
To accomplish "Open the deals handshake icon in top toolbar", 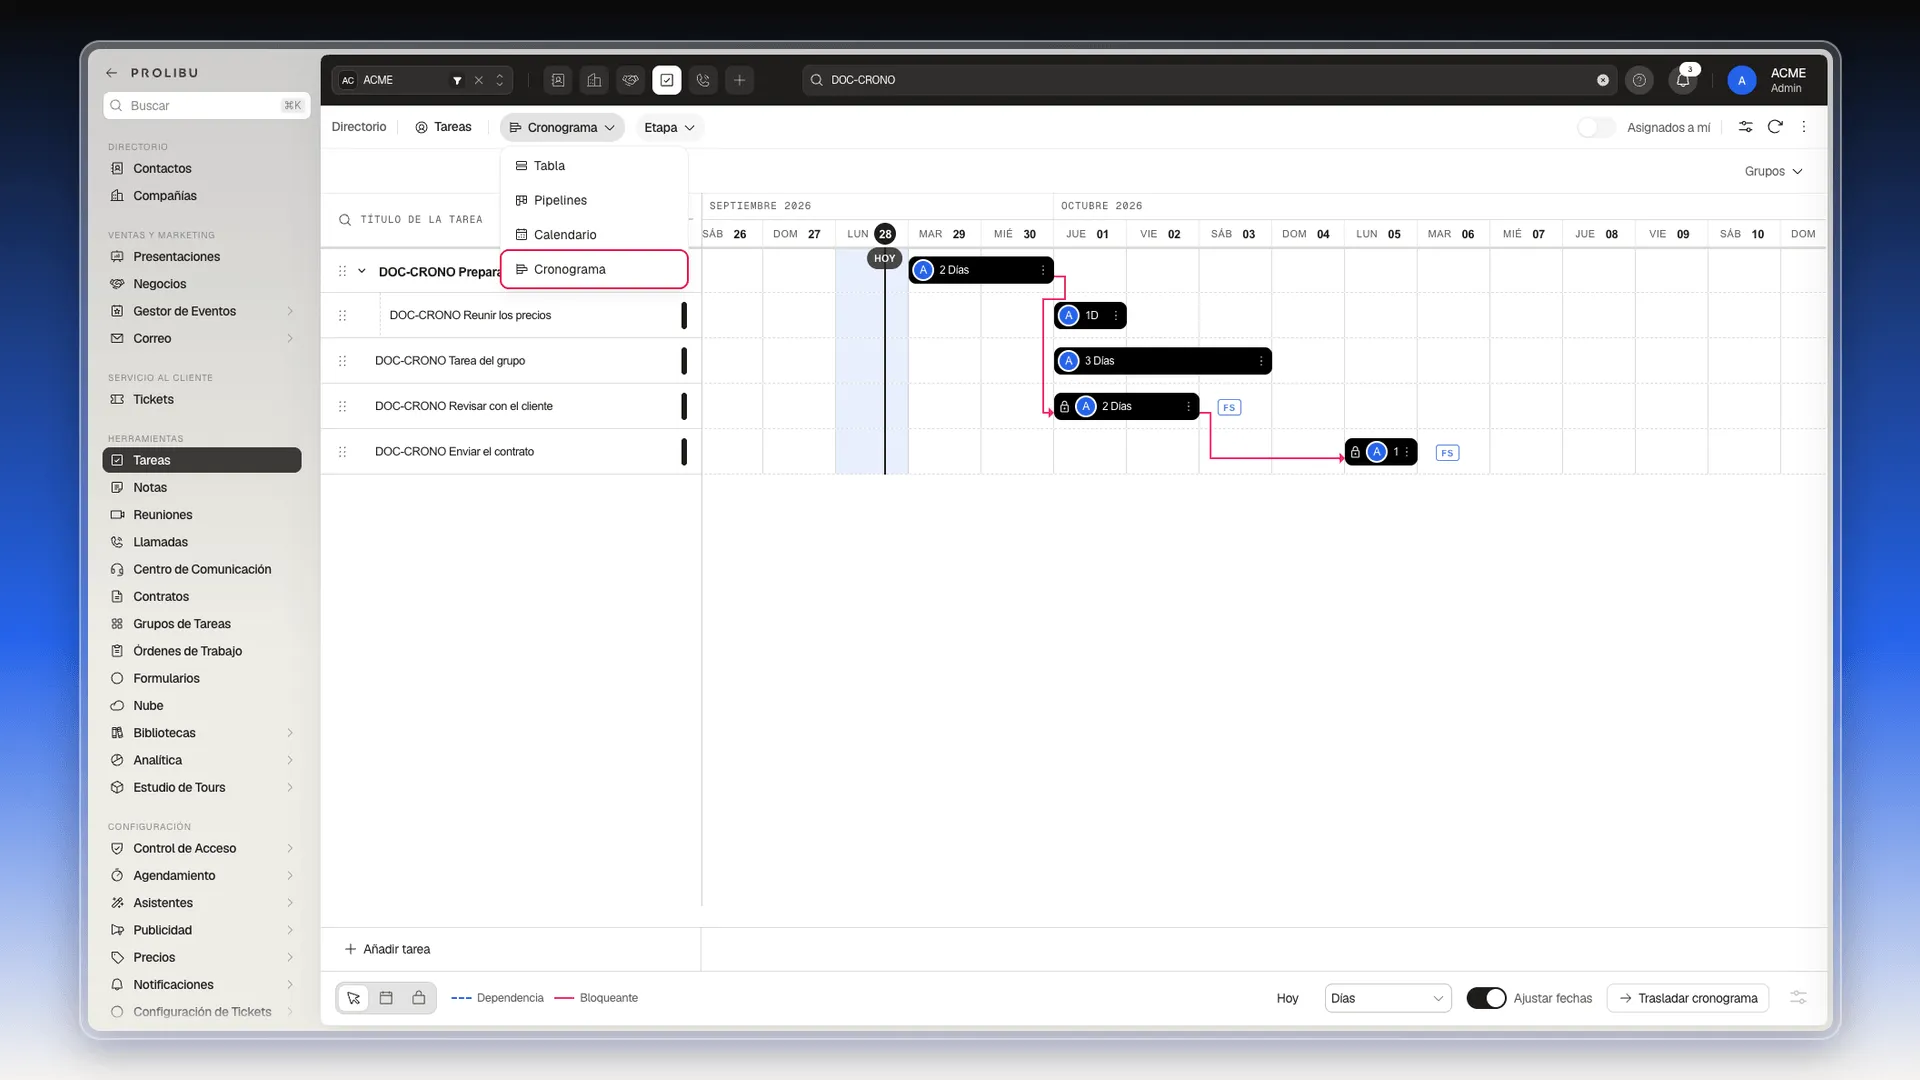I will [x=631, y=80].
